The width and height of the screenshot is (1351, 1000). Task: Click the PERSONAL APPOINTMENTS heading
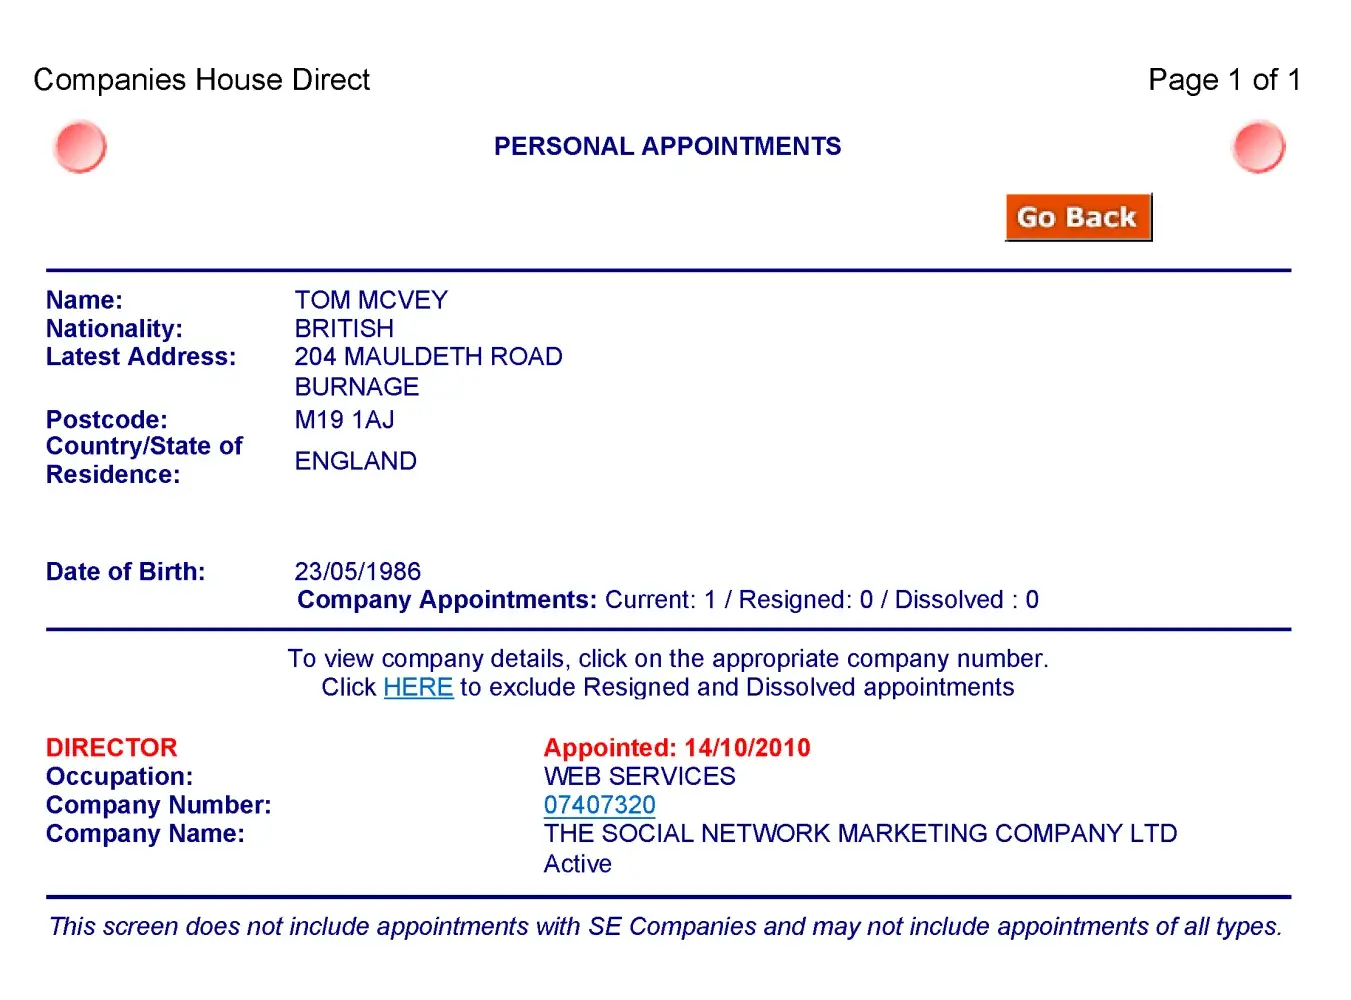click(667, 147)
